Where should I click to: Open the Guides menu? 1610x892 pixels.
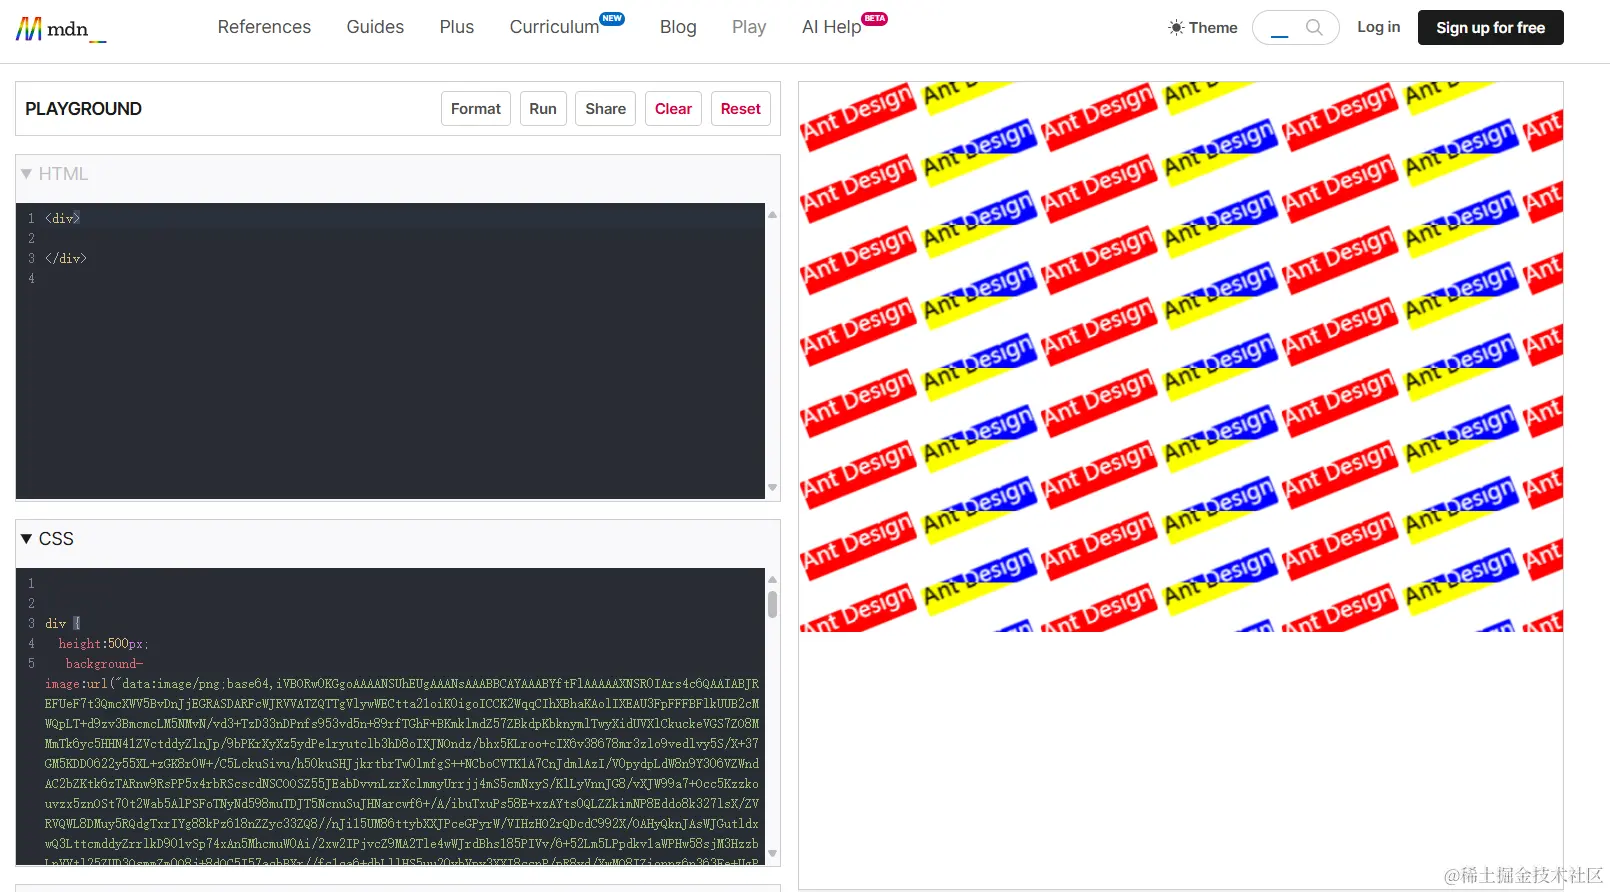(375, 27)
